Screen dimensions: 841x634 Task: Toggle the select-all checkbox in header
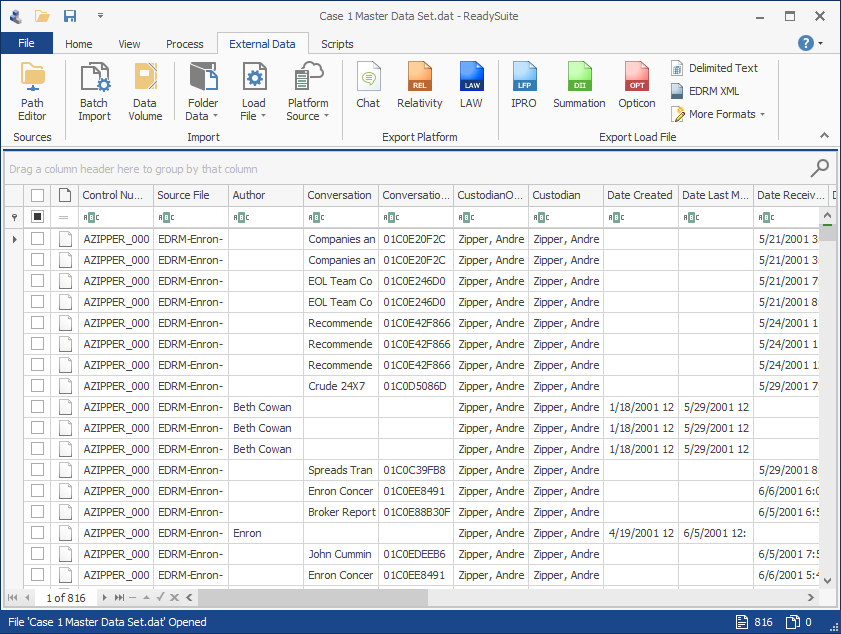tap(38, 195)
